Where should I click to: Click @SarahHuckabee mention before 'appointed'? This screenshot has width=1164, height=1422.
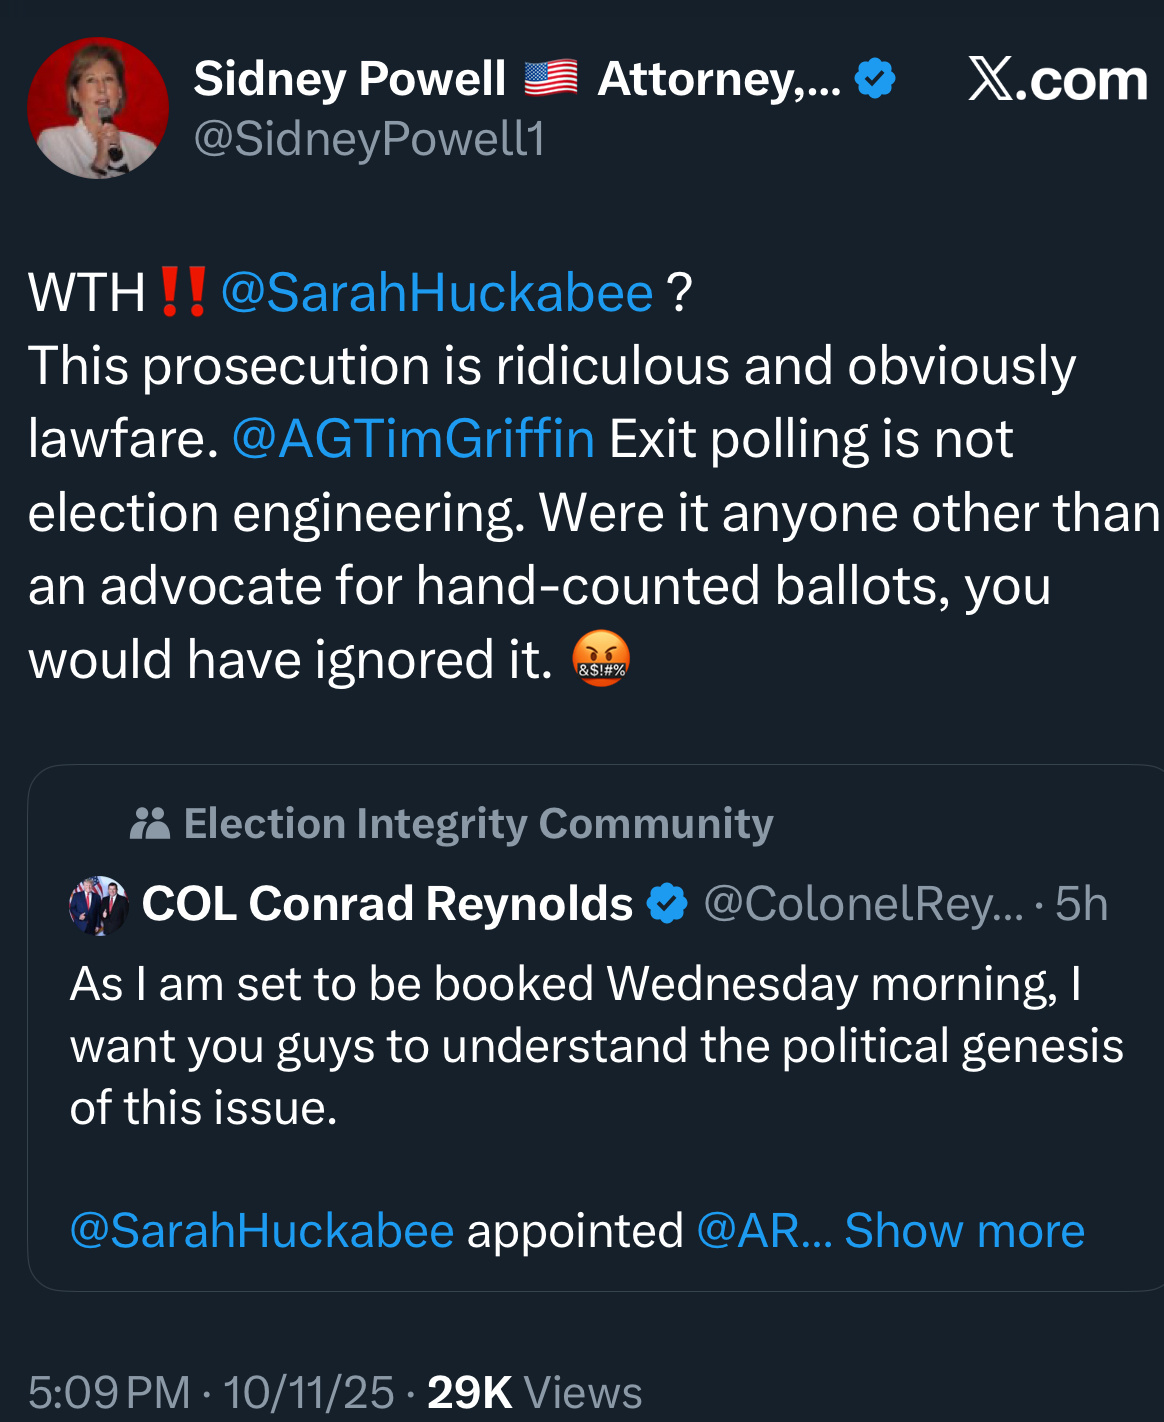click(262, 1231)
